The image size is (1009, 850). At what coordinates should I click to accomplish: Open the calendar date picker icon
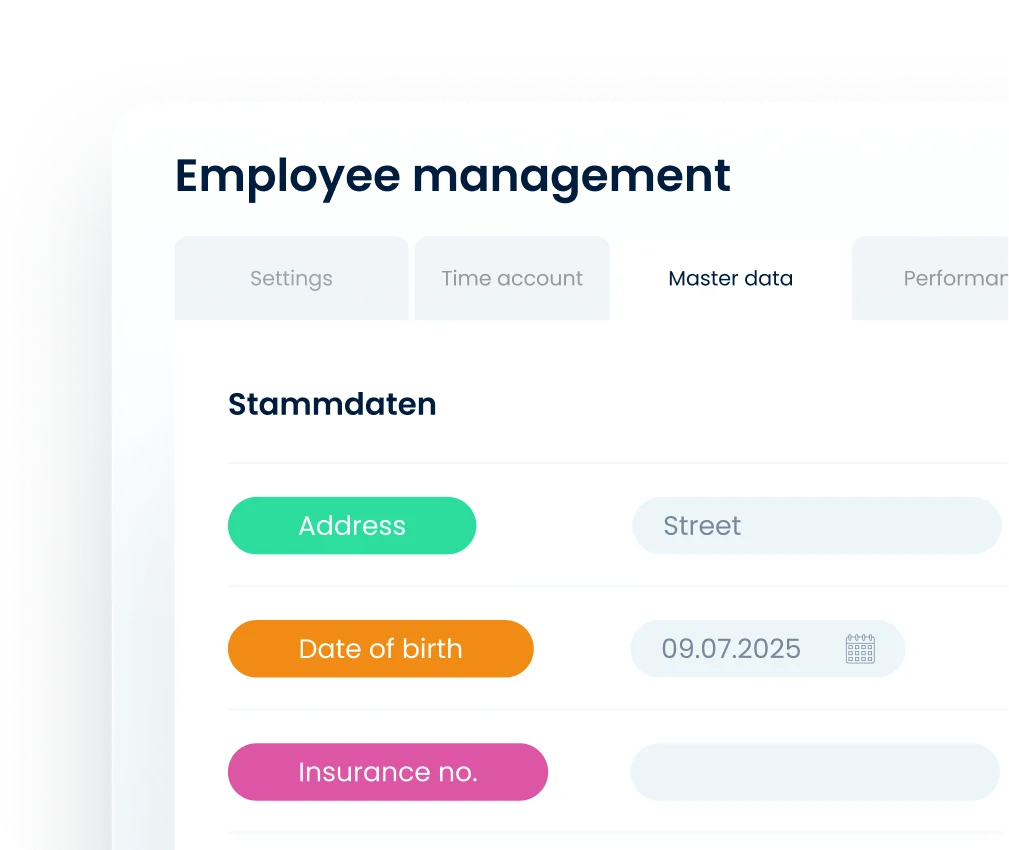click(860, 649)
